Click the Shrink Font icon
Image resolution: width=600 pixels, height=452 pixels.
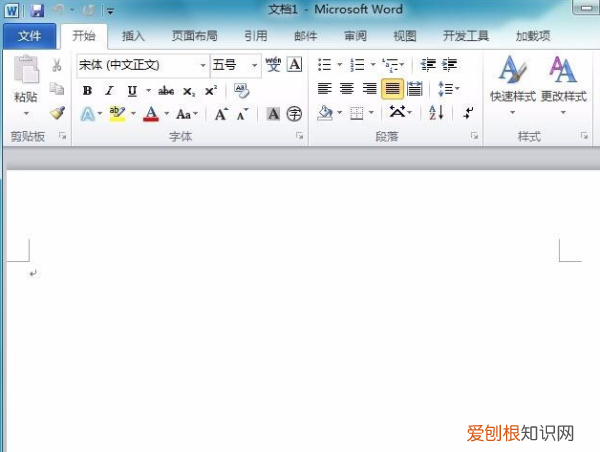pos(242,114)
